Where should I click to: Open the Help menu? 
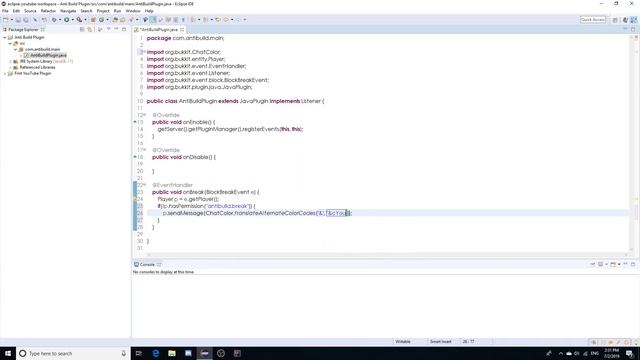pyautogui.click(x=149, y=11)
